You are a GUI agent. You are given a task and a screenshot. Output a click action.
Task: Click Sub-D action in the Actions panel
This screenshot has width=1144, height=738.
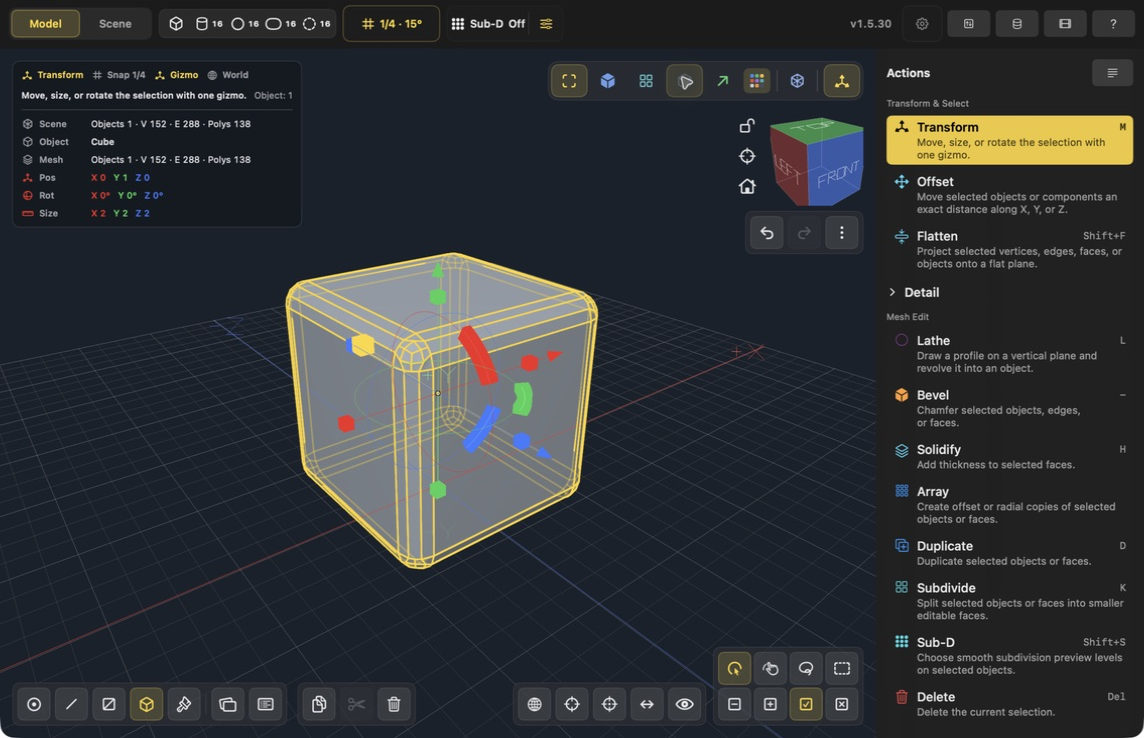pos(1010,656)
